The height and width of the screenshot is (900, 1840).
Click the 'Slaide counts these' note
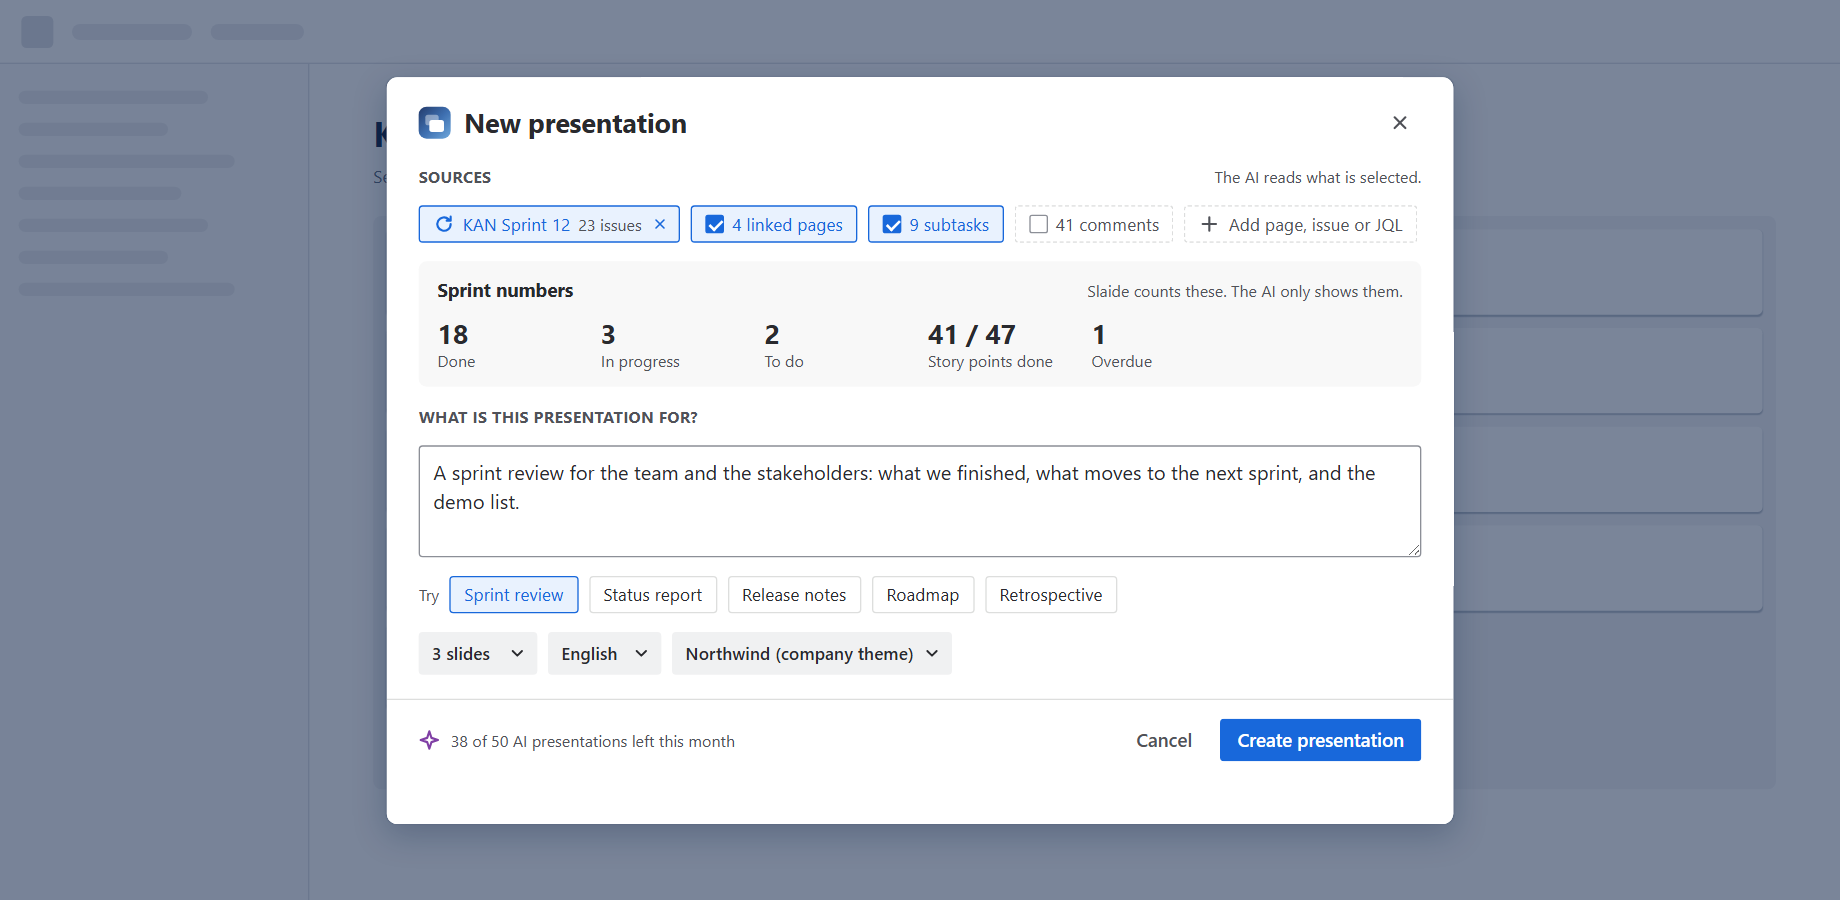pos(1245,292)
